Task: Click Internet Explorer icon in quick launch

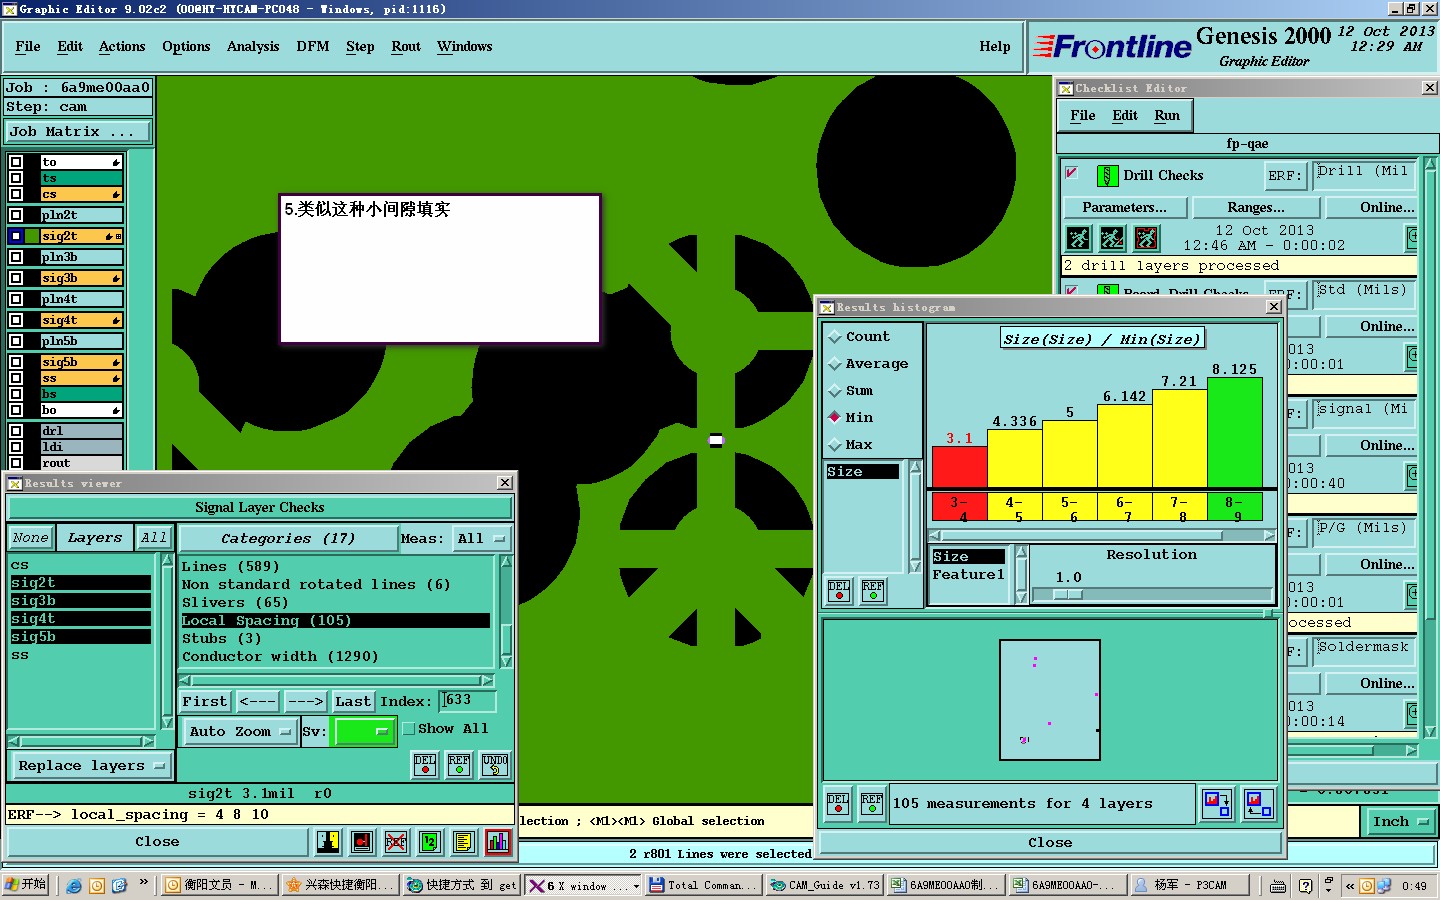Action: click(x=74, y=885)
